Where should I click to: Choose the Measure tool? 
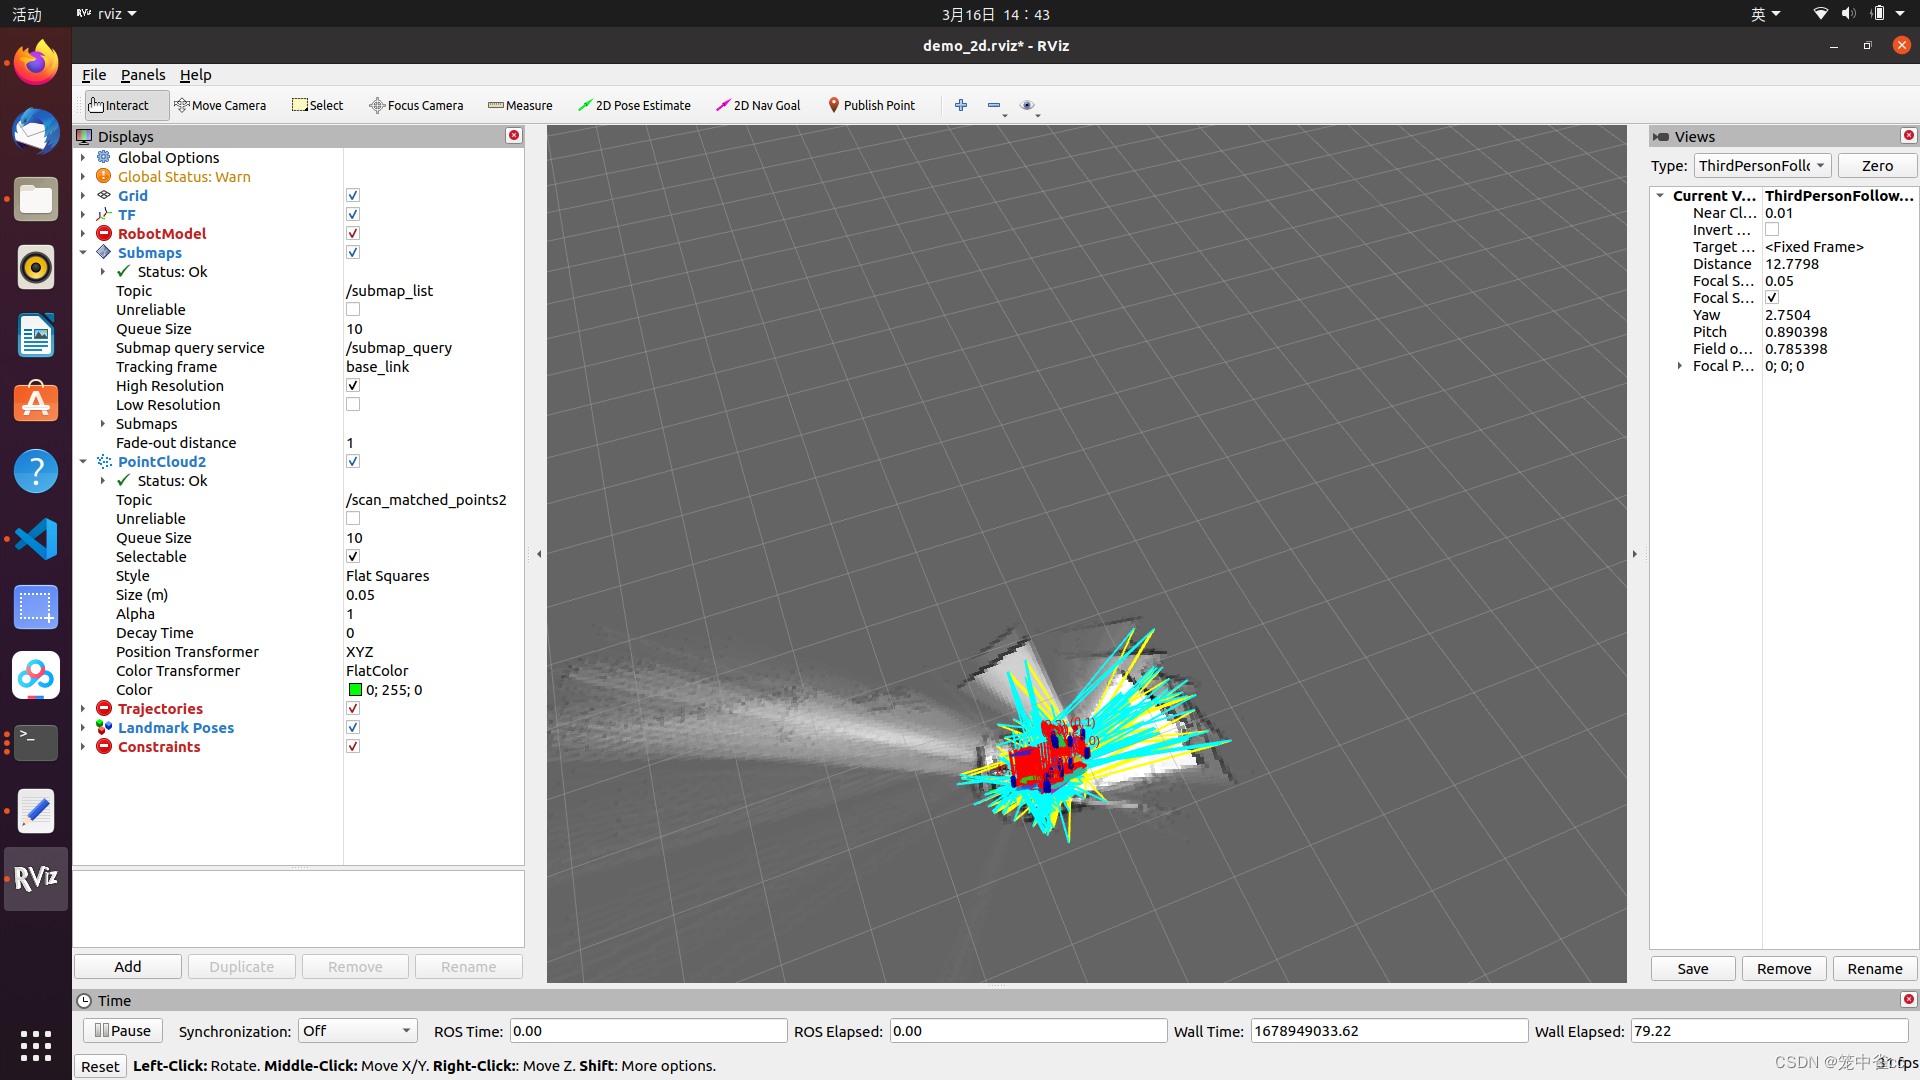[520, 105]
